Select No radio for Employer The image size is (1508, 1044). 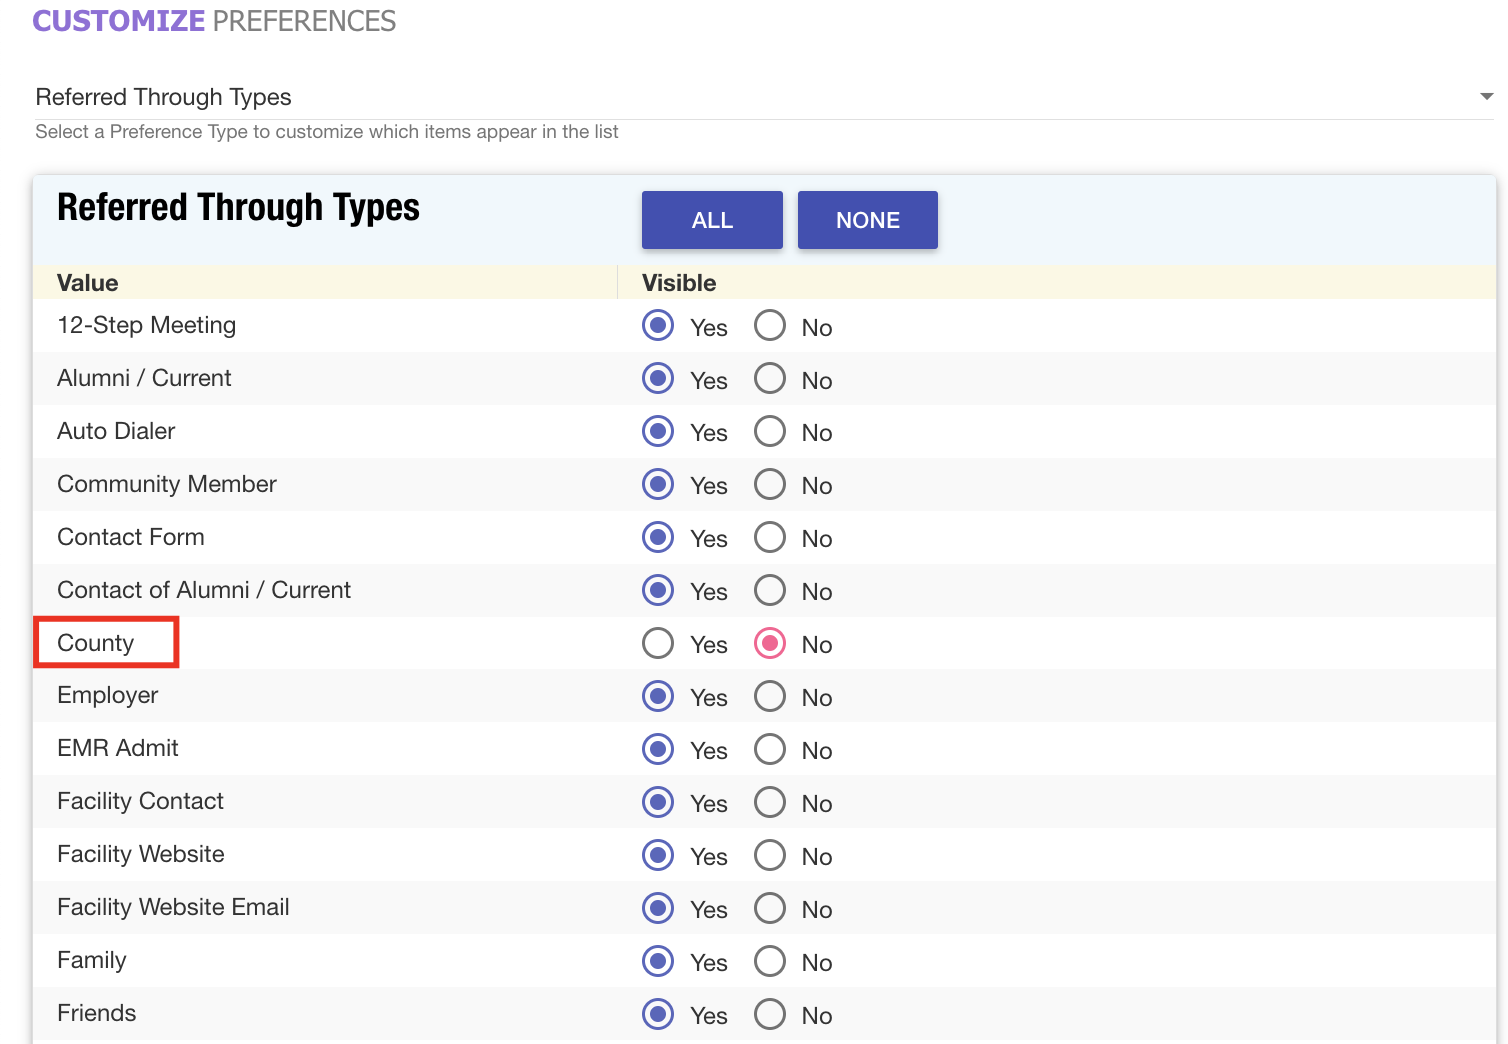tap(770, 696)
